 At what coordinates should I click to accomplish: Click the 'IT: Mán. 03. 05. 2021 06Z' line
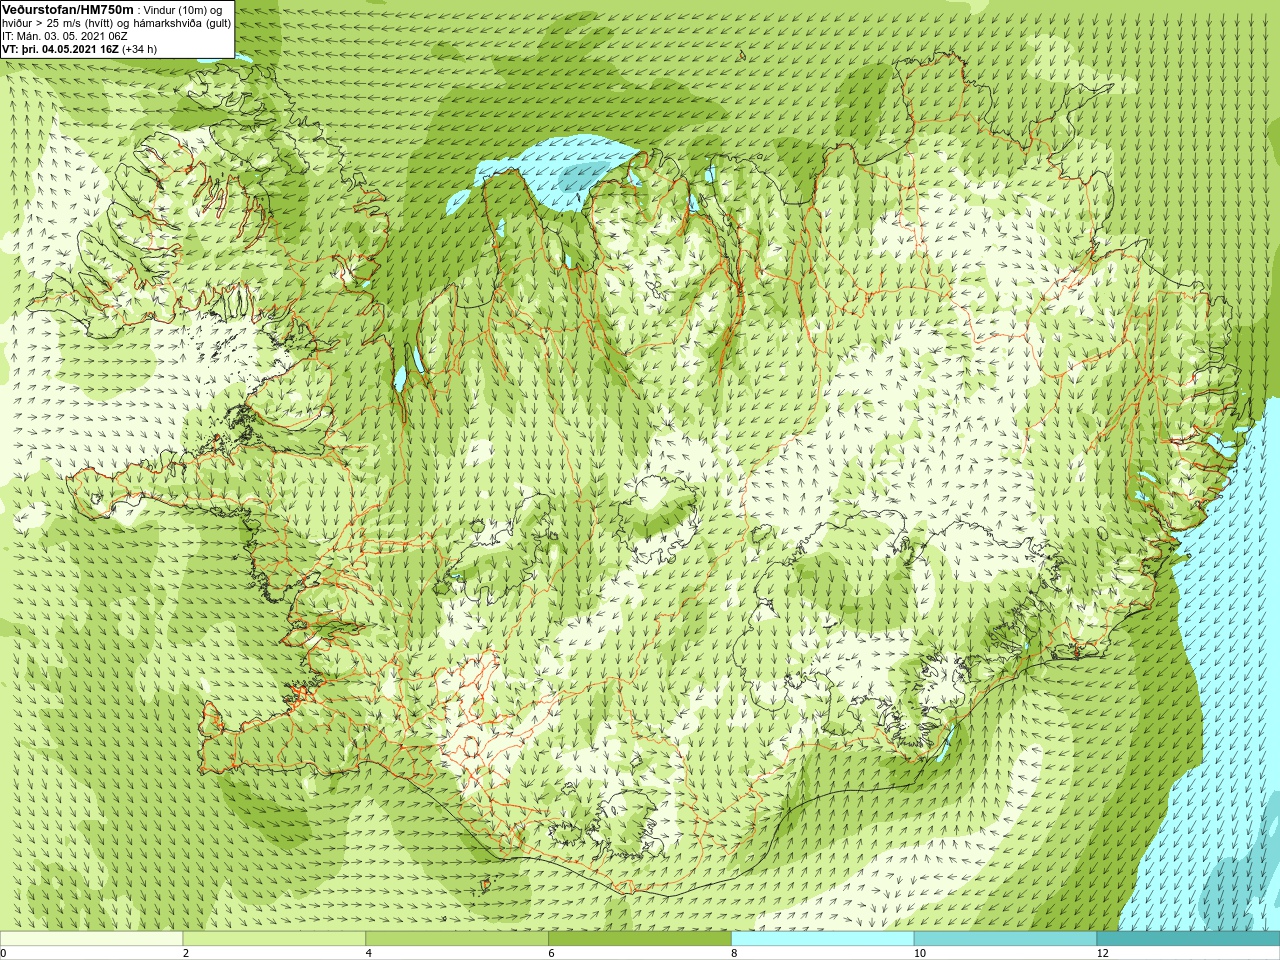[x=65, y=36]
